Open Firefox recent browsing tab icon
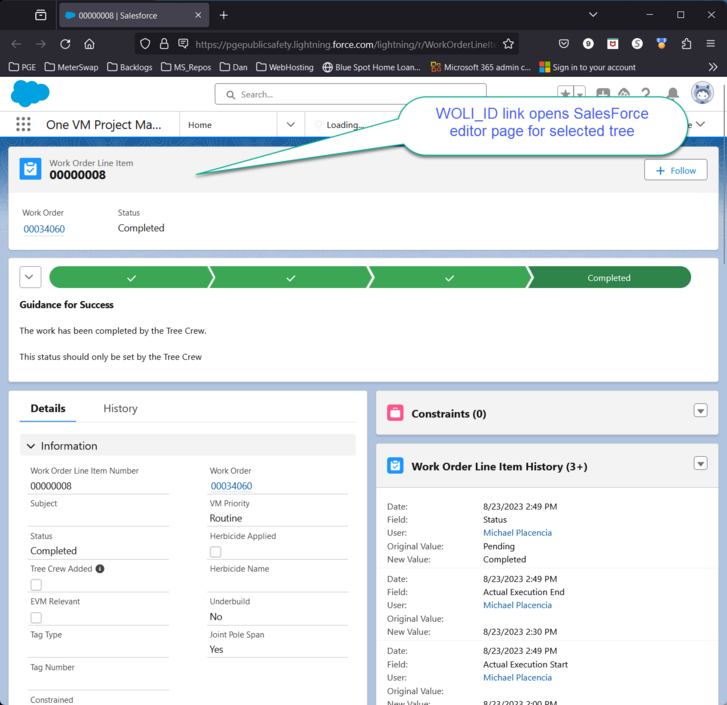 click(41, 15)
